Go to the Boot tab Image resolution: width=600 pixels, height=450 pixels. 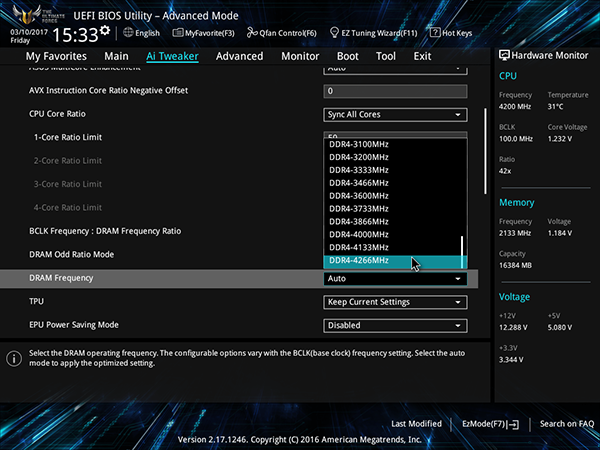tap(347, 56)
